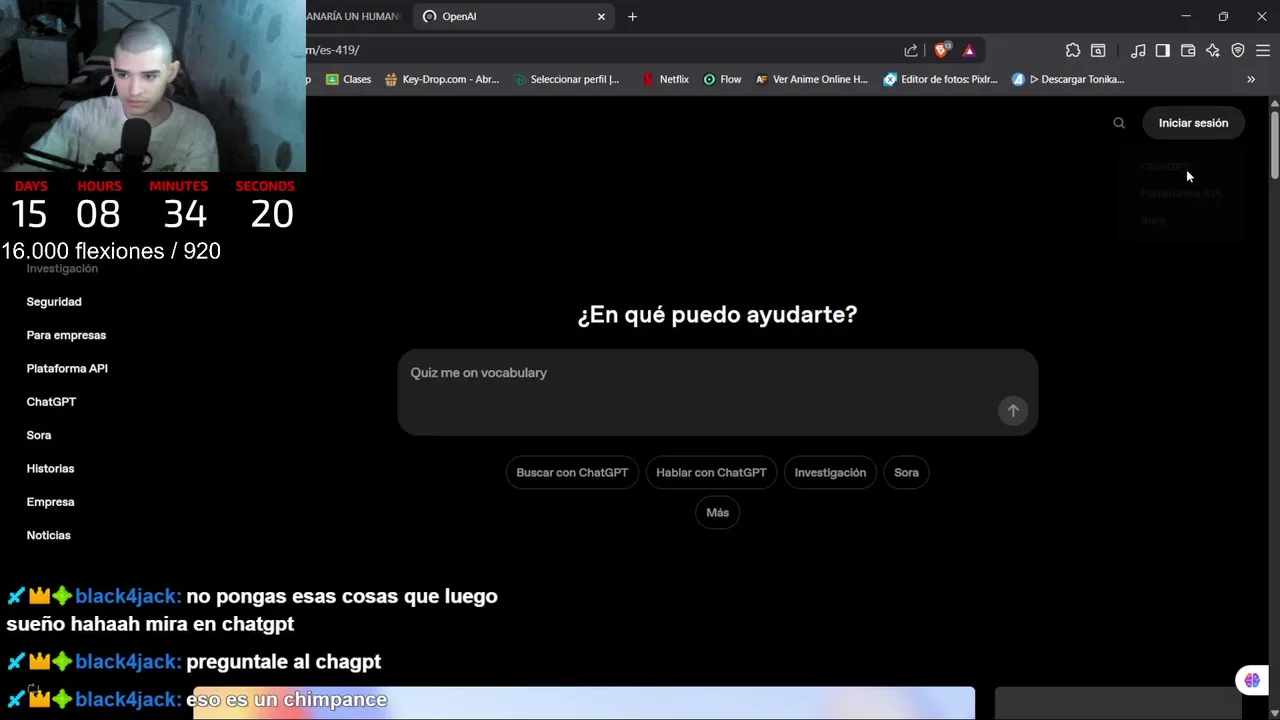Viewport: 1280px width, 720px height.
Task: Open the Flow bookmark
Action: (722, 79)
